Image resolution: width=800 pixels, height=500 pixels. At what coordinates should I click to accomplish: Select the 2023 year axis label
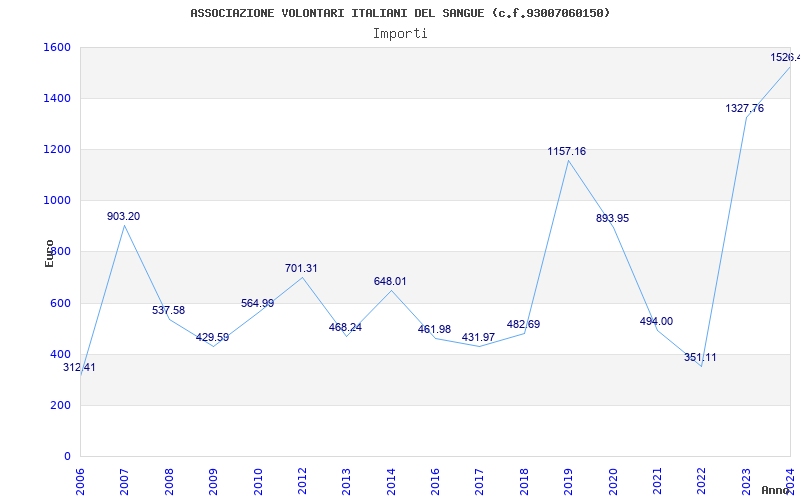746,482
